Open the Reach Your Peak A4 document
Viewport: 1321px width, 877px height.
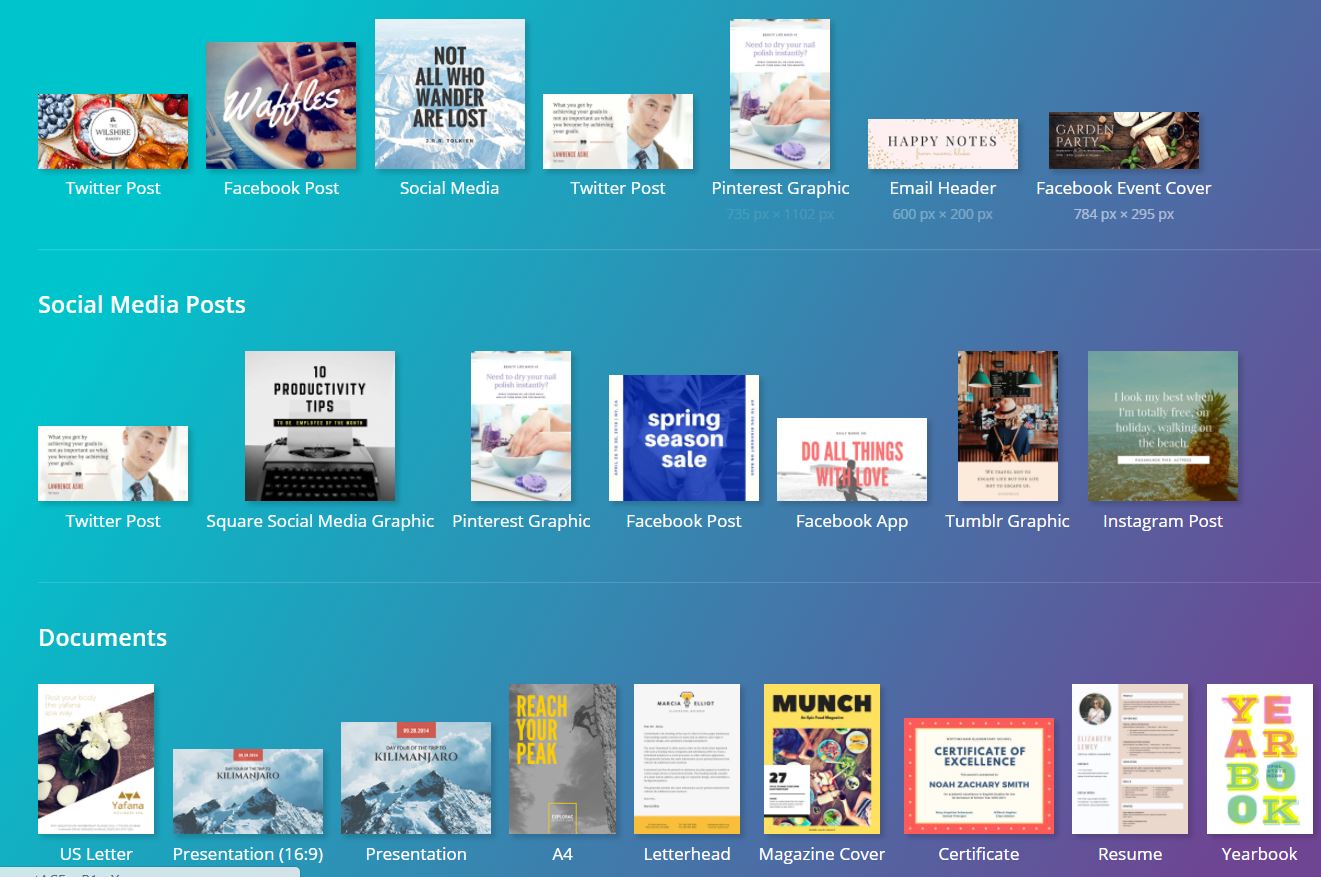(562, 758)
